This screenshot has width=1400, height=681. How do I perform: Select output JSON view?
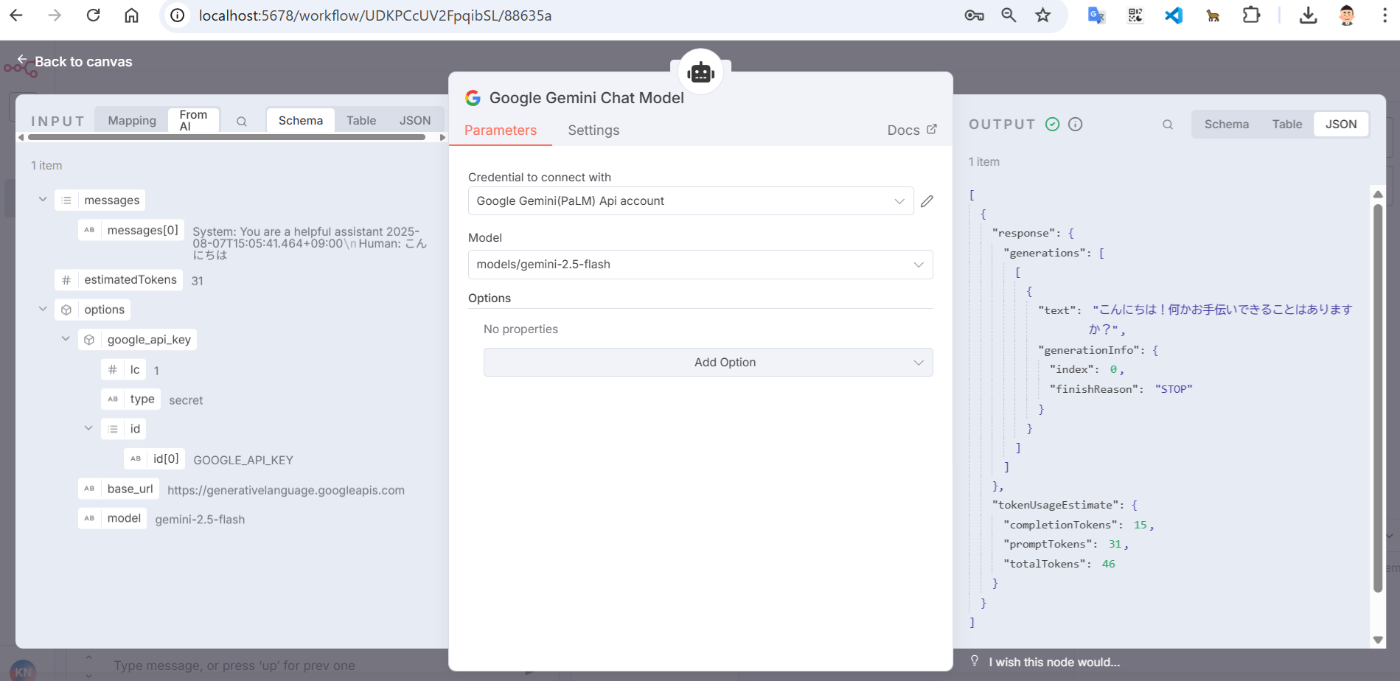click(x=1341, y=124)
